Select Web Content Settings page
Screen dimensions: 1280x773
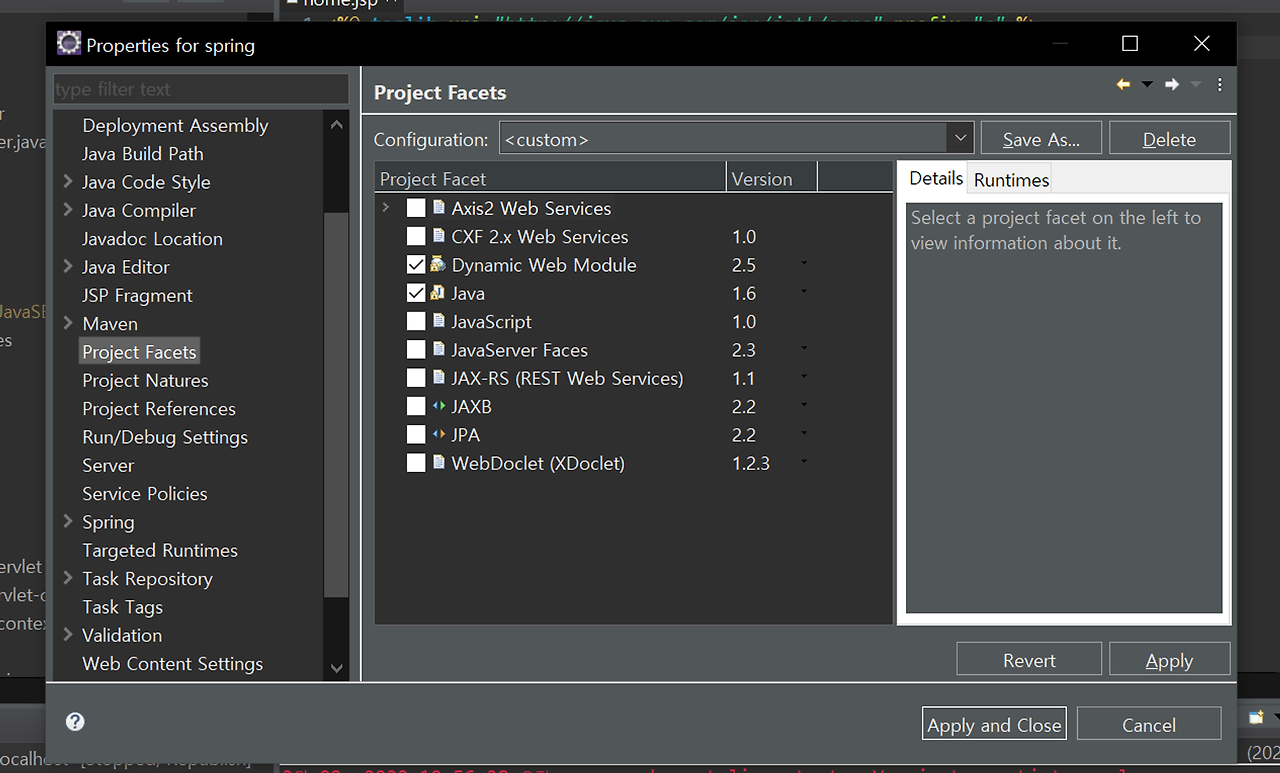tap(172, 663)
